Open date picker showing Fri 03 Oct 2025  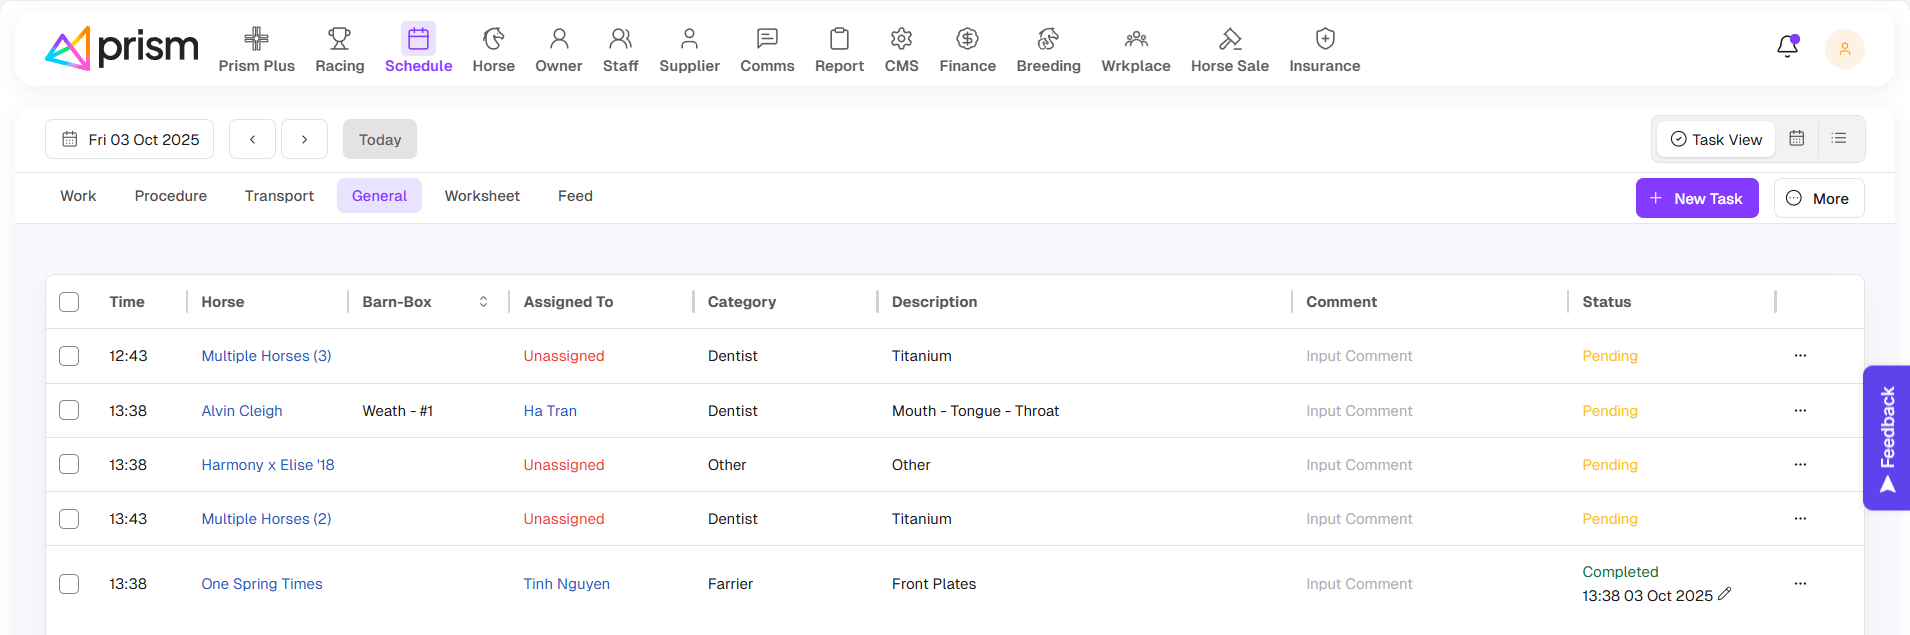(x=130, y=139)
